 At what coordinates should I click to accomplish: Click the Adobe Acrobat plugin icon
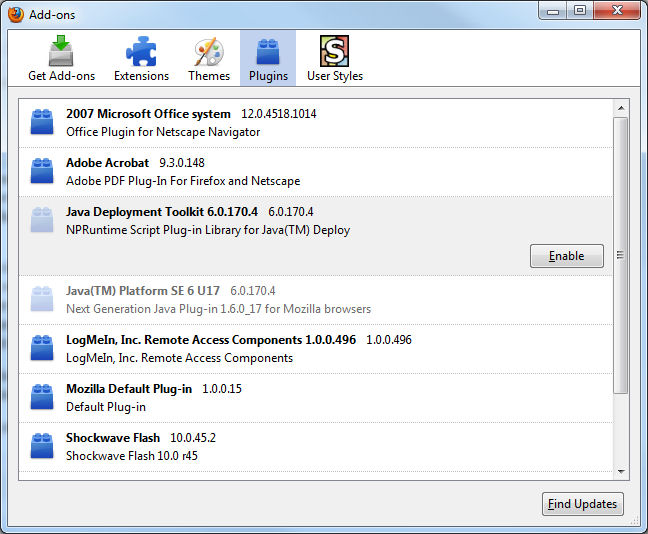(42, 170)
